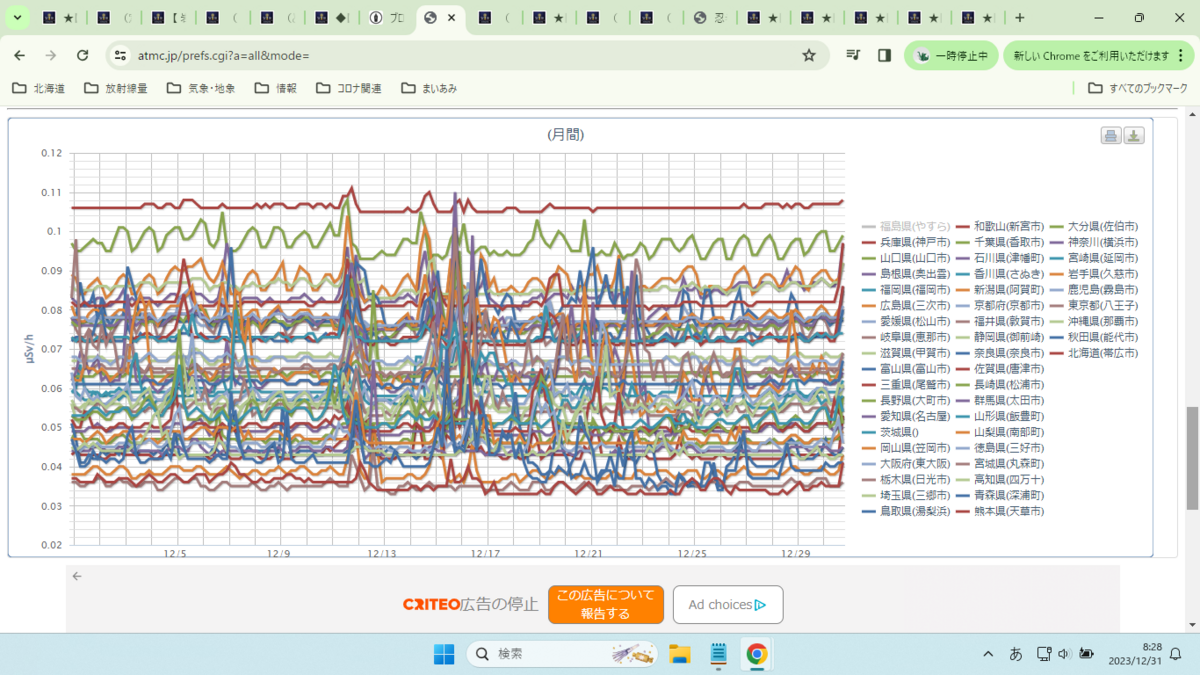The width and height of the screenshot is (1200, 675).
Task: Hide the 千葉県(香取市) series
Action: (999, 243)
